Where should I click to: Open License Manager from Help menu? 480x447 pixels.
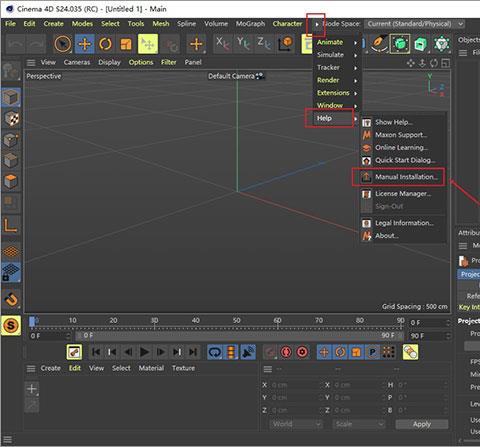click(x=403, y=194)
